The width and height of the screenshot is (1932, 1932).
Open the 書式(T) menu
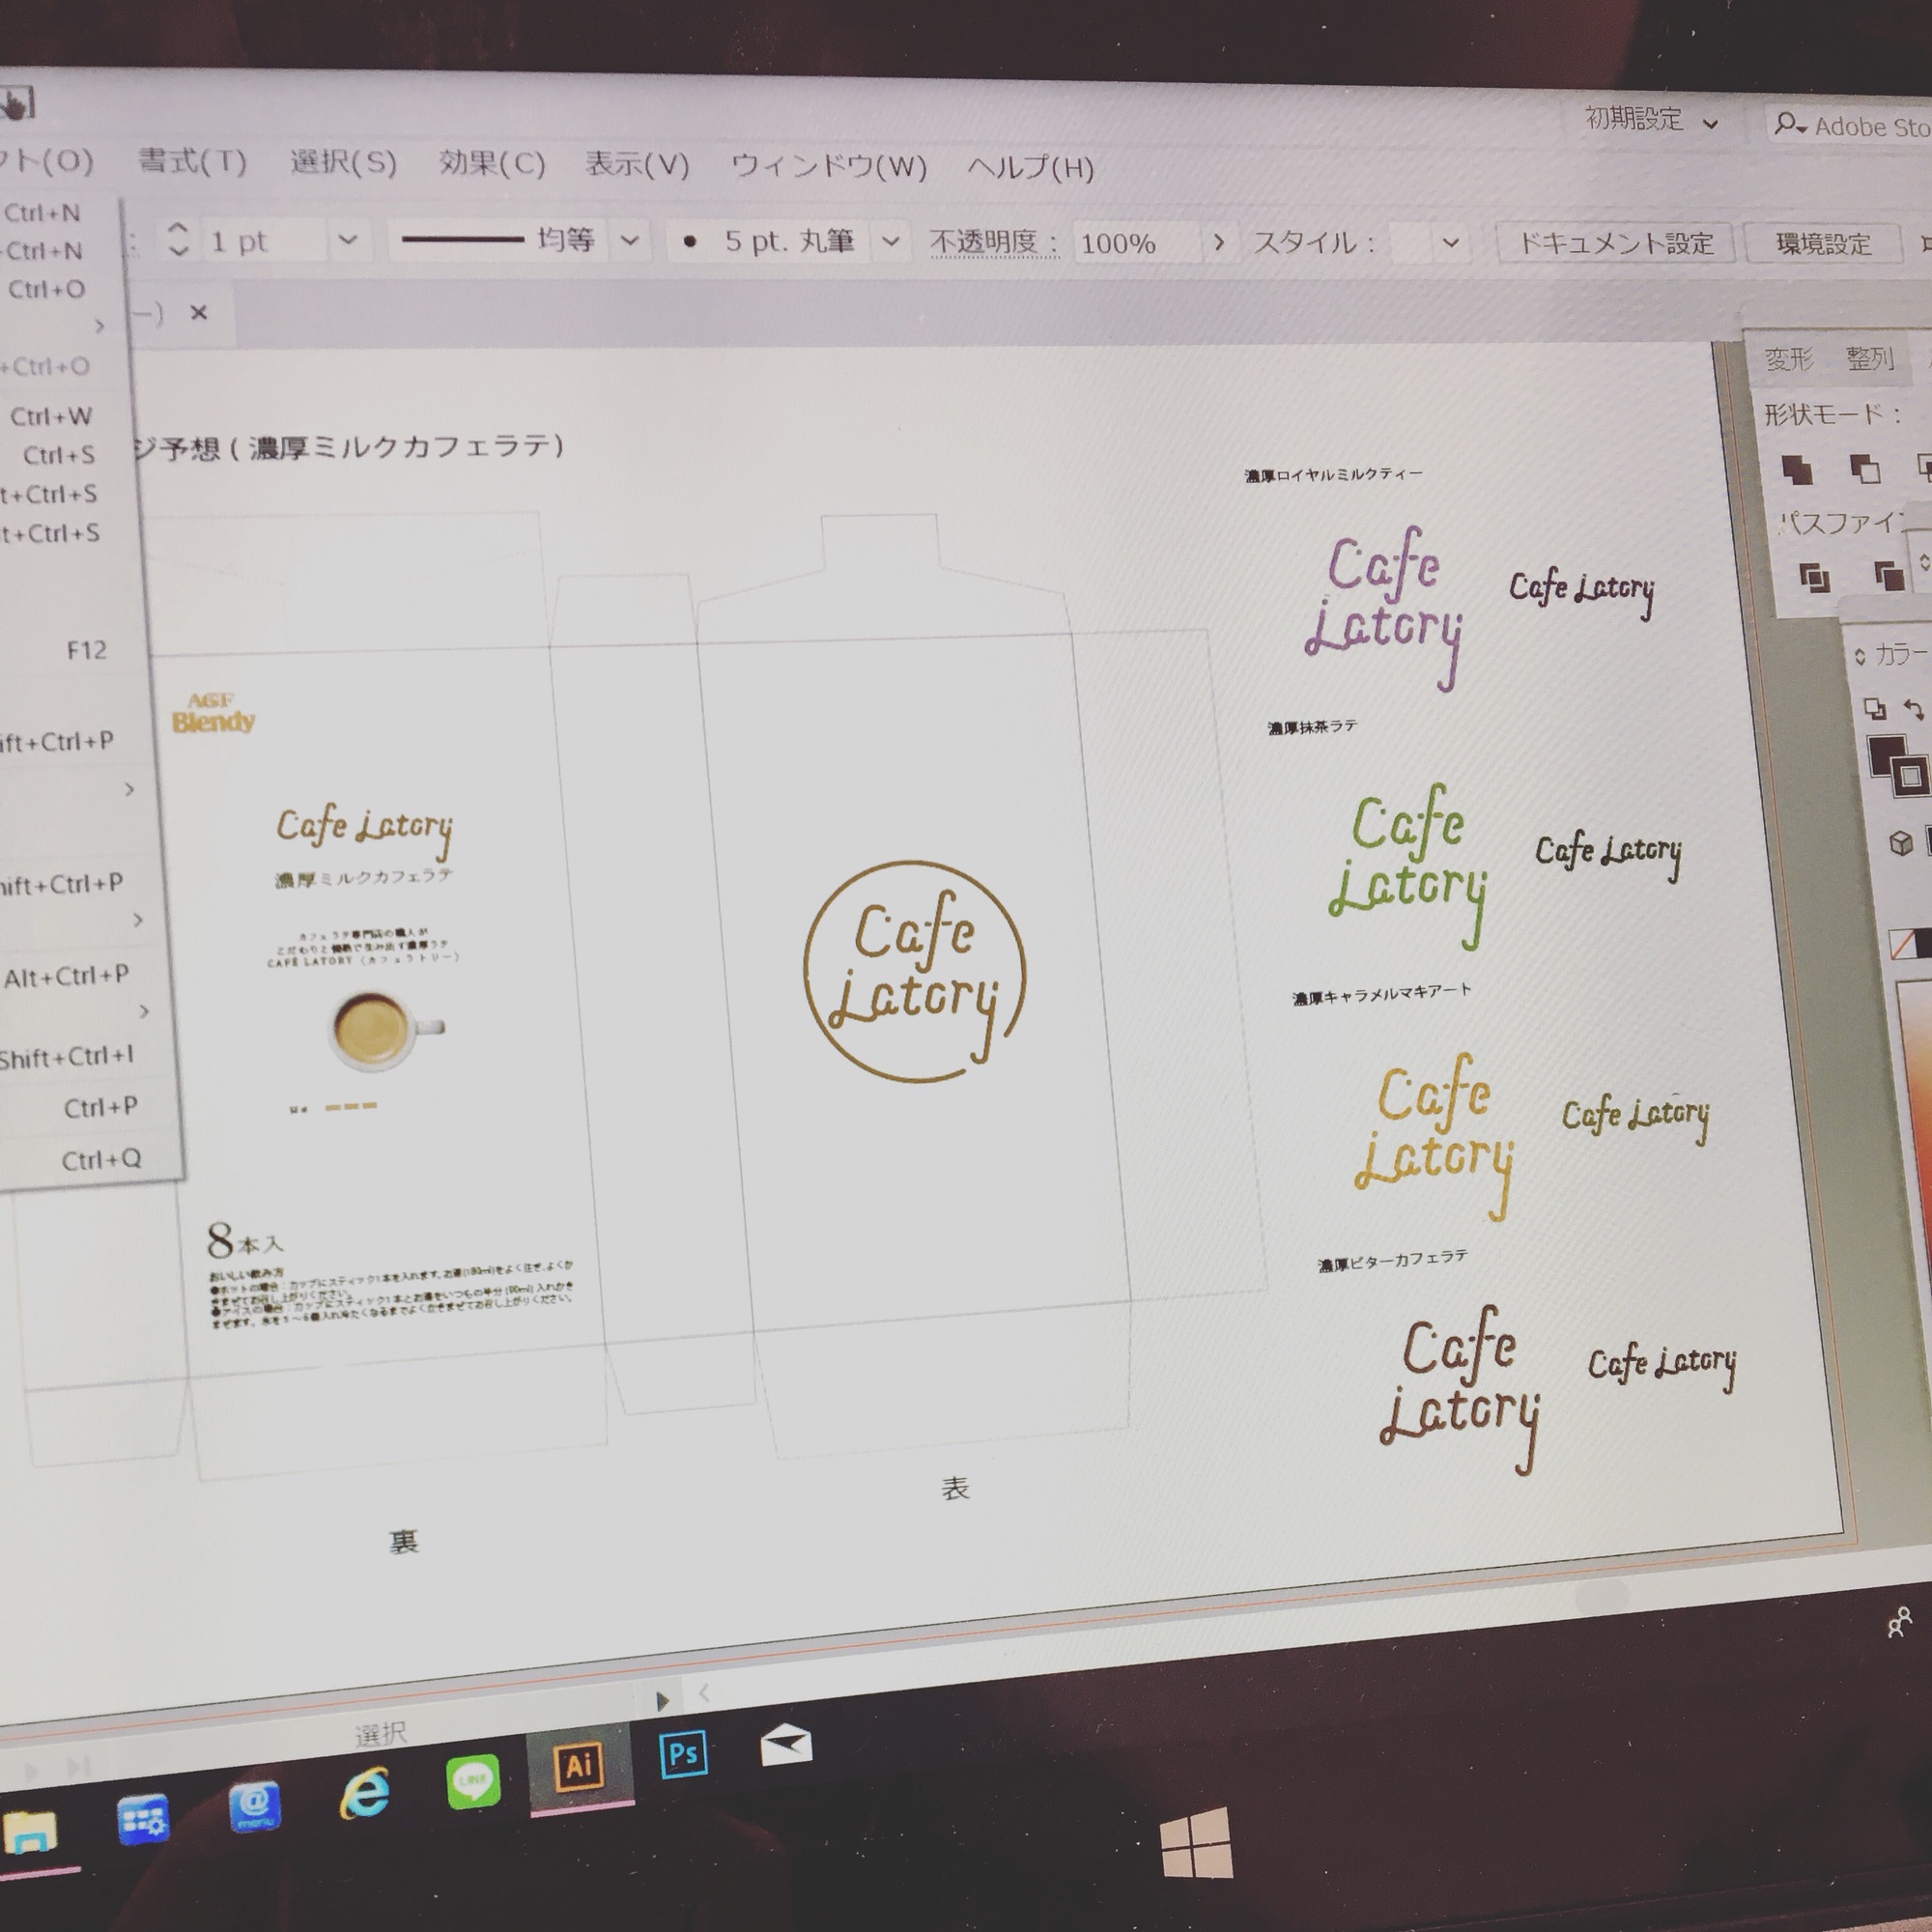coord(192,160)
